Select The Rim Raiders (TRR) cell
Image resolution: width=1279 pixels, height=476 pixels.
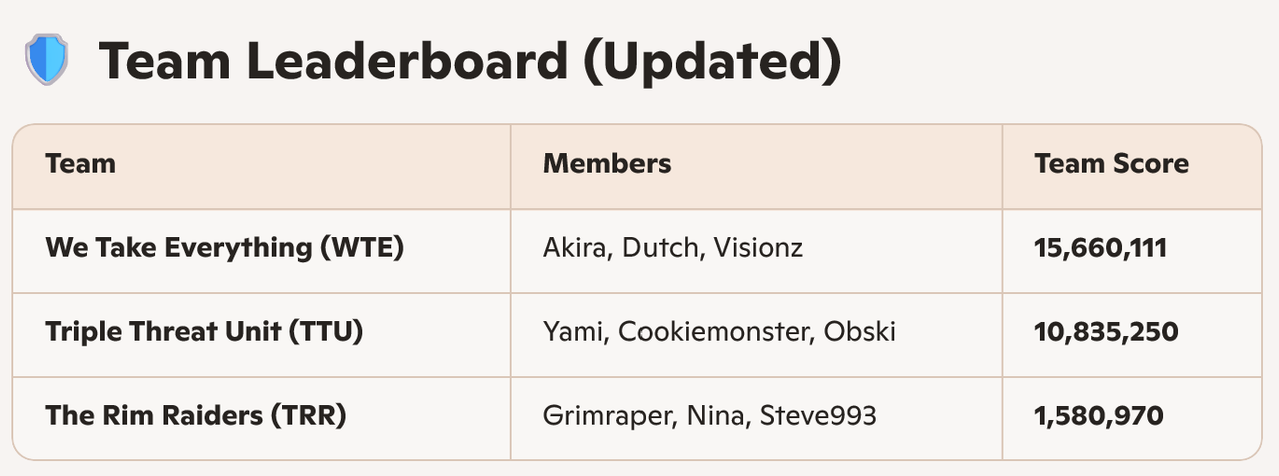coord(196,415)
